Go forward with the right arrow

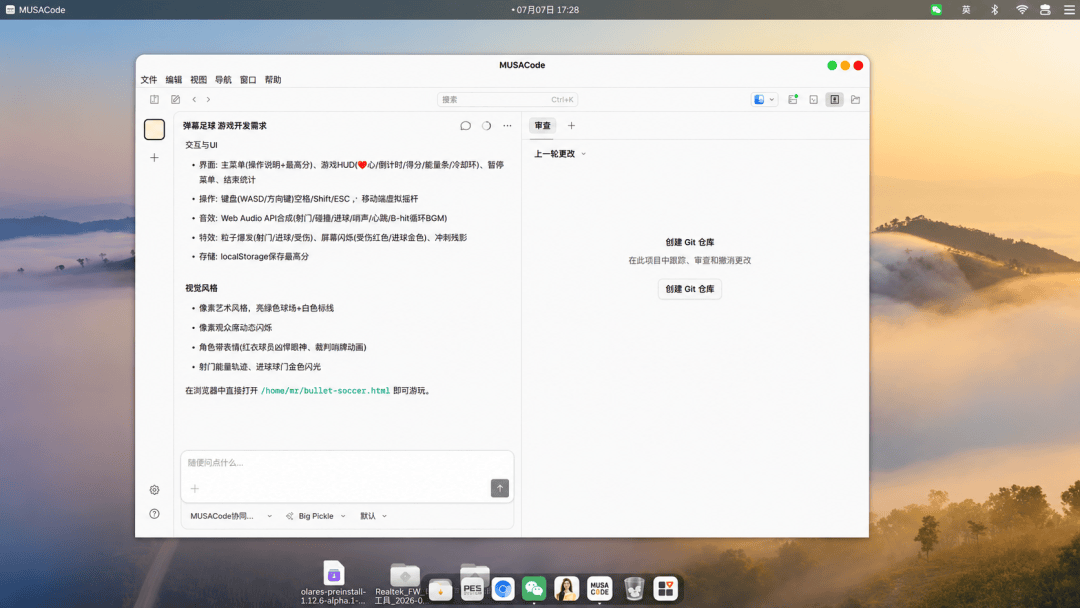coord(208,99)
